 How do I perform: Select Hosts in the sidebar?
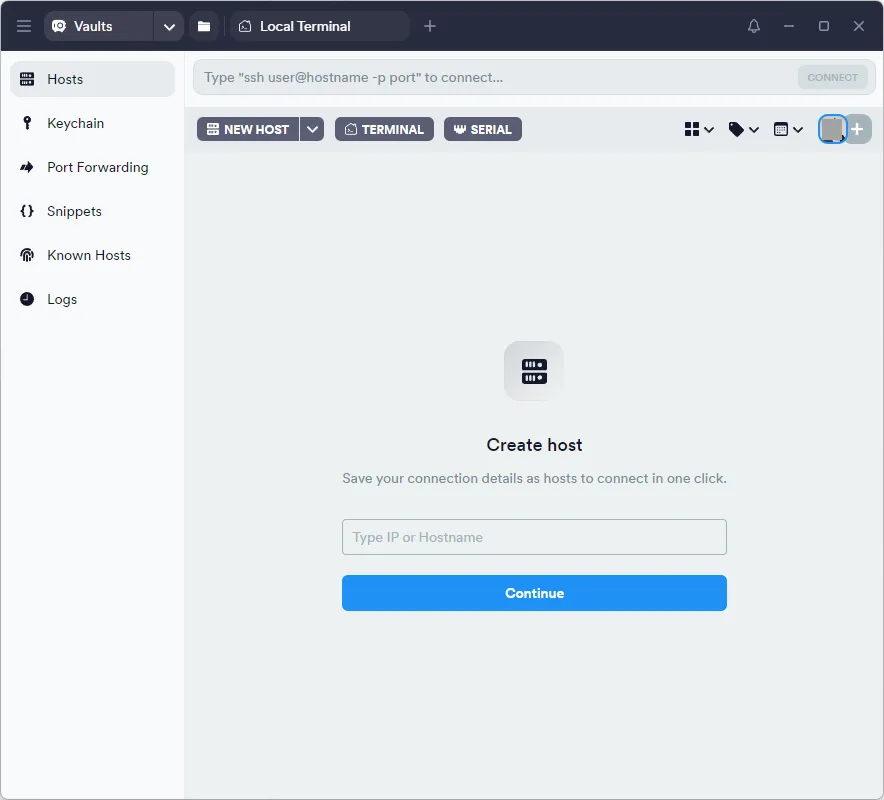[x=92, y=79]
